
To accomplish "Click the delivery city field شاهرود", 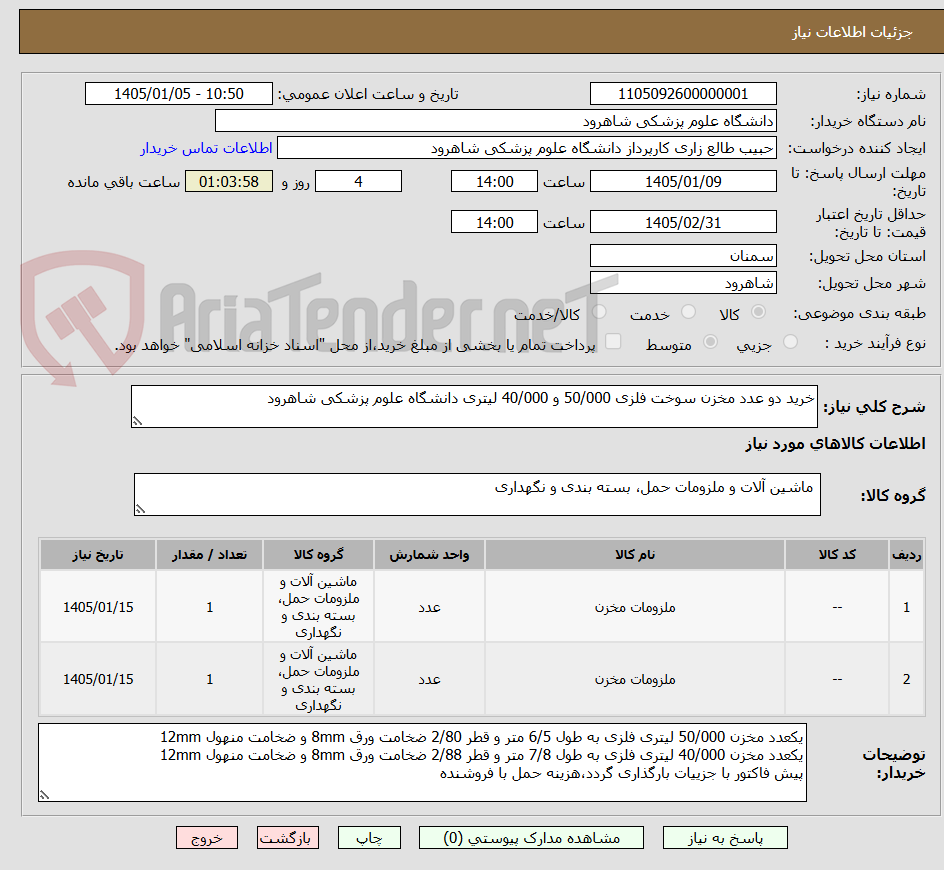I will (683, 283).
